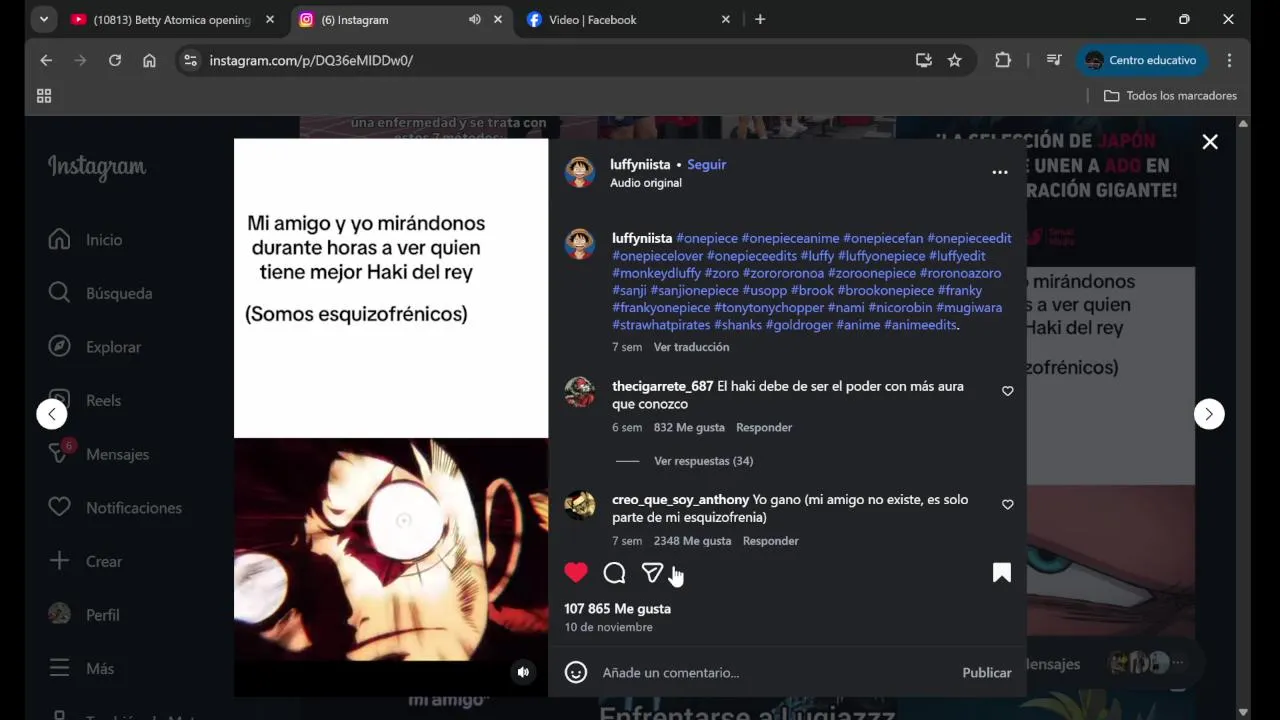Follow luffyniista with the Seguir link
The width and height of the screenshot is (1280, 720).
706,165
